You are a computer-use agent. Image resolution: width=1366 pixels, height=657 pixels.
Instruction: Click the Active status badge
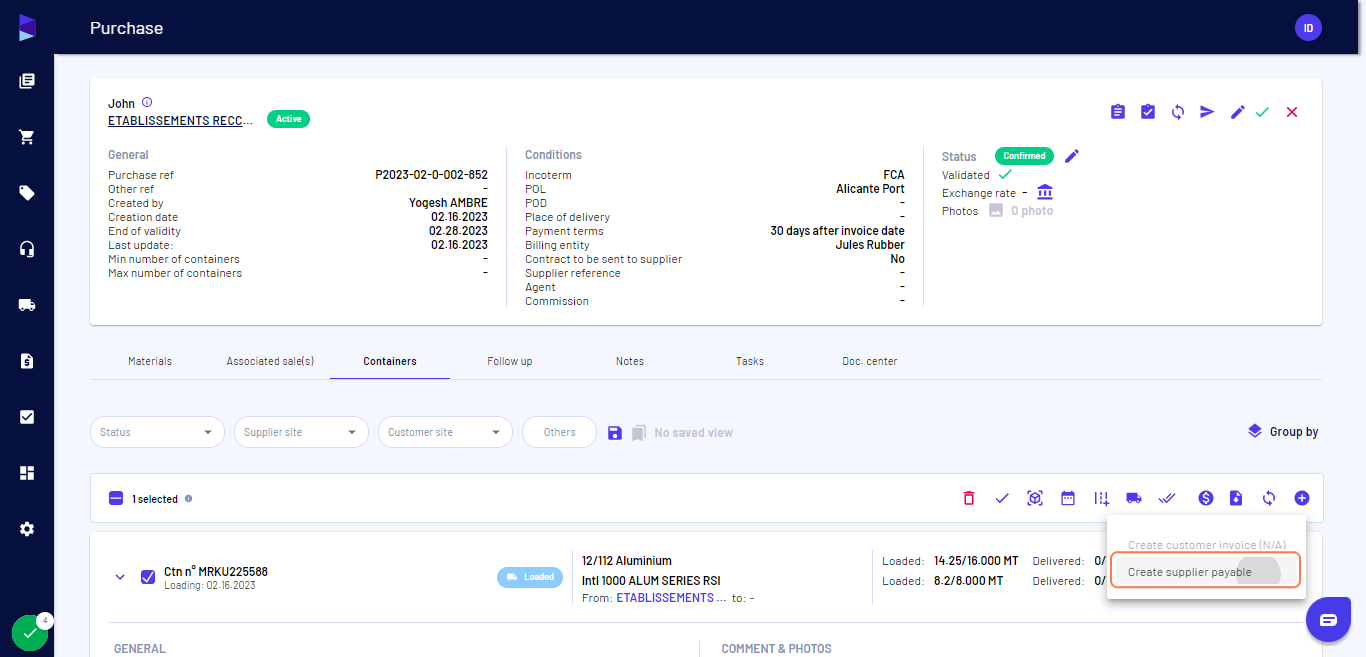tap(288, 119)
